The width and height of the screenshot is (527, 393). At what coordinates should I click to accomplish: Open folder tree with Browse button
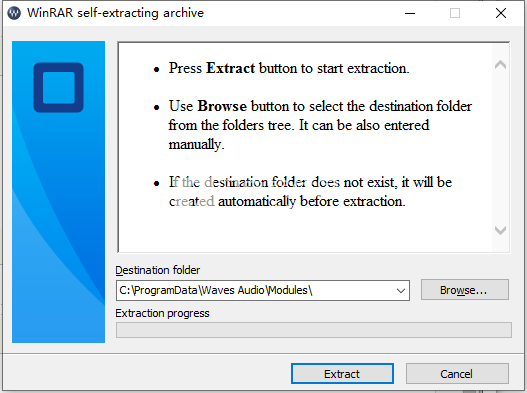pyautogui.click(x=465, y=290)
